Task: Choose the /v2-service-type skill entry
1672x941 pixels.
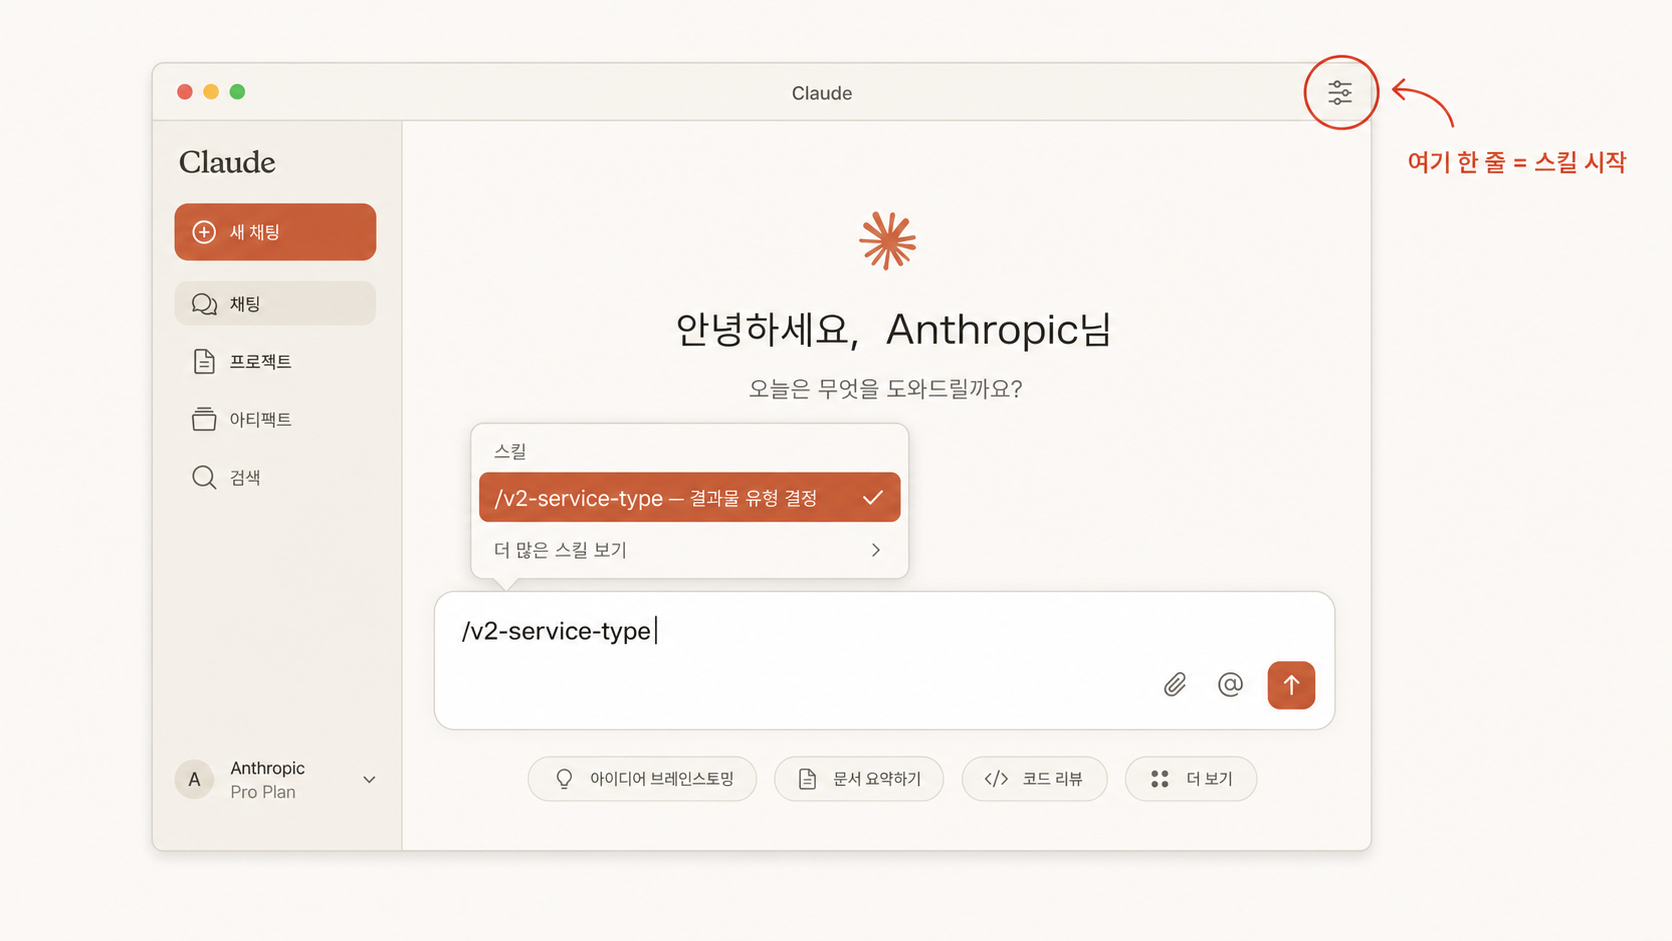Action: [x=689, y=497]
